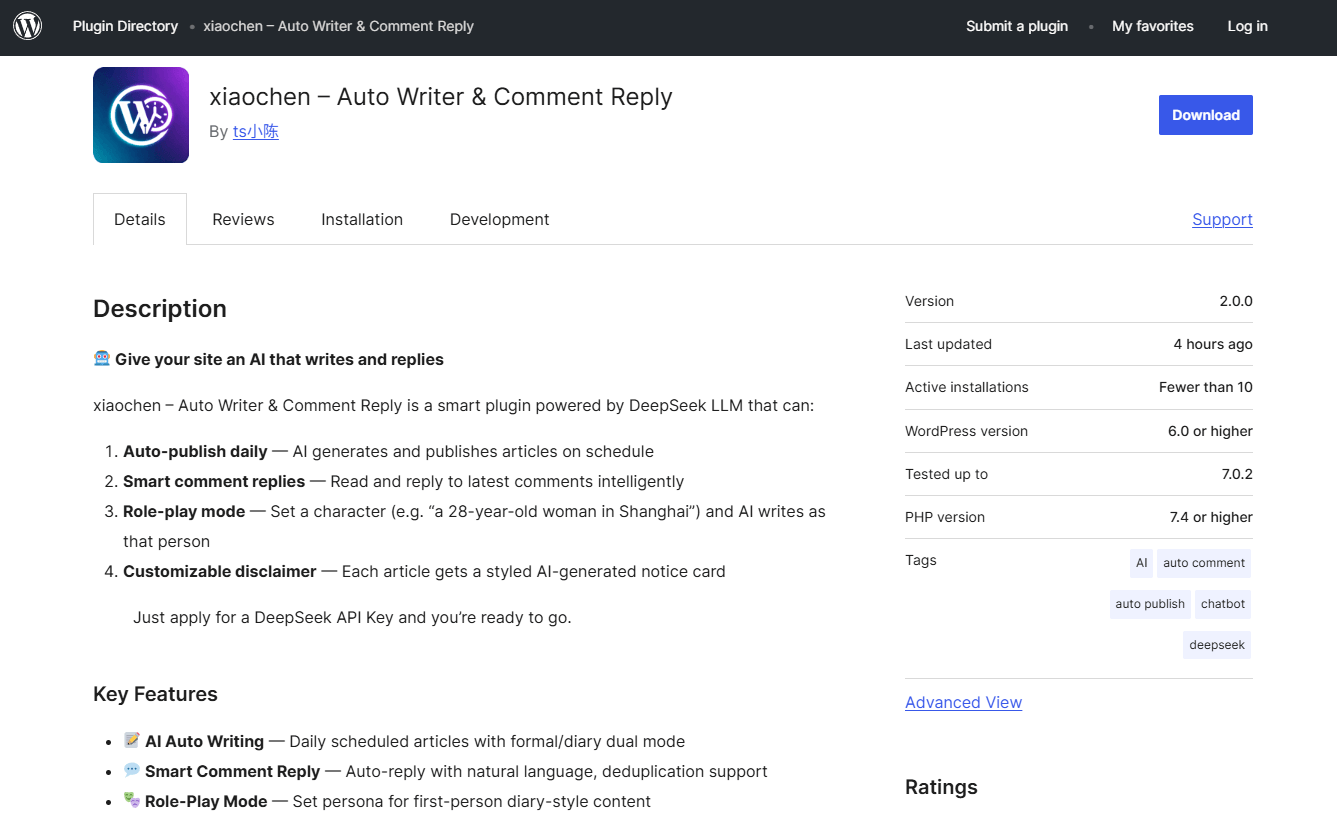Click the 'Fewer than 10' installations value
This screenshot has height=819, width=1337.
(x=1206, y=387)
